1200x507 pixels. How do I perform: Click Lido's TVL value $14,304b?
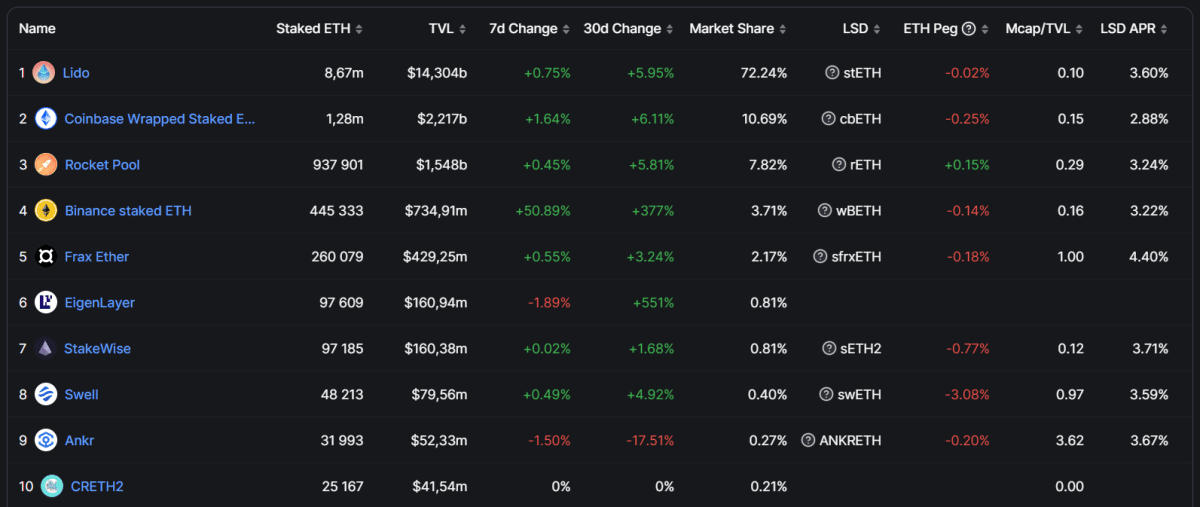point(437,73)
